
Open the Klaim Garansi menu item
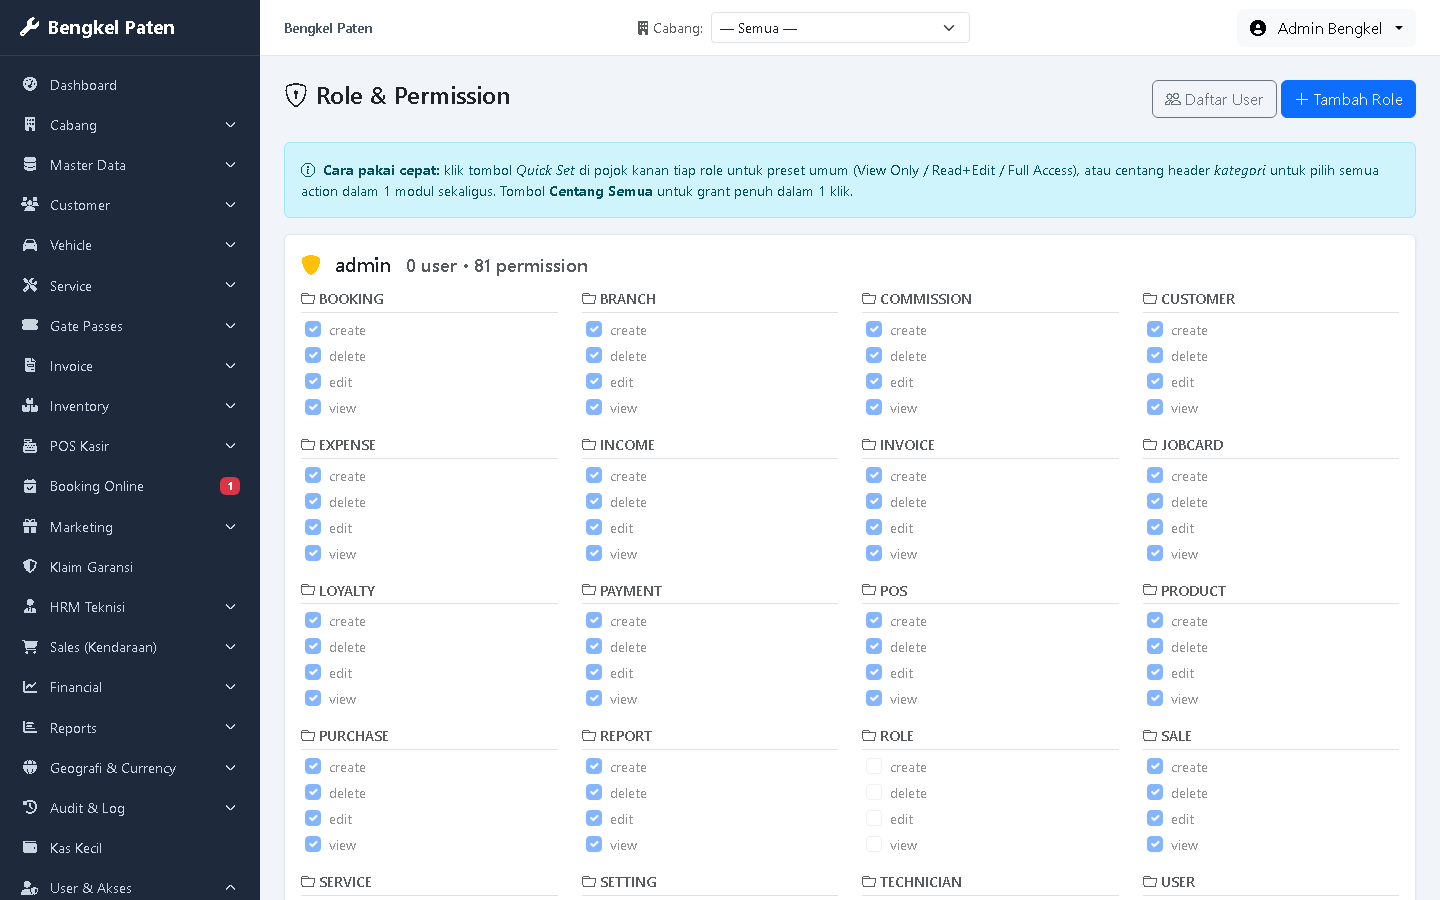click(x=130, y=567)
